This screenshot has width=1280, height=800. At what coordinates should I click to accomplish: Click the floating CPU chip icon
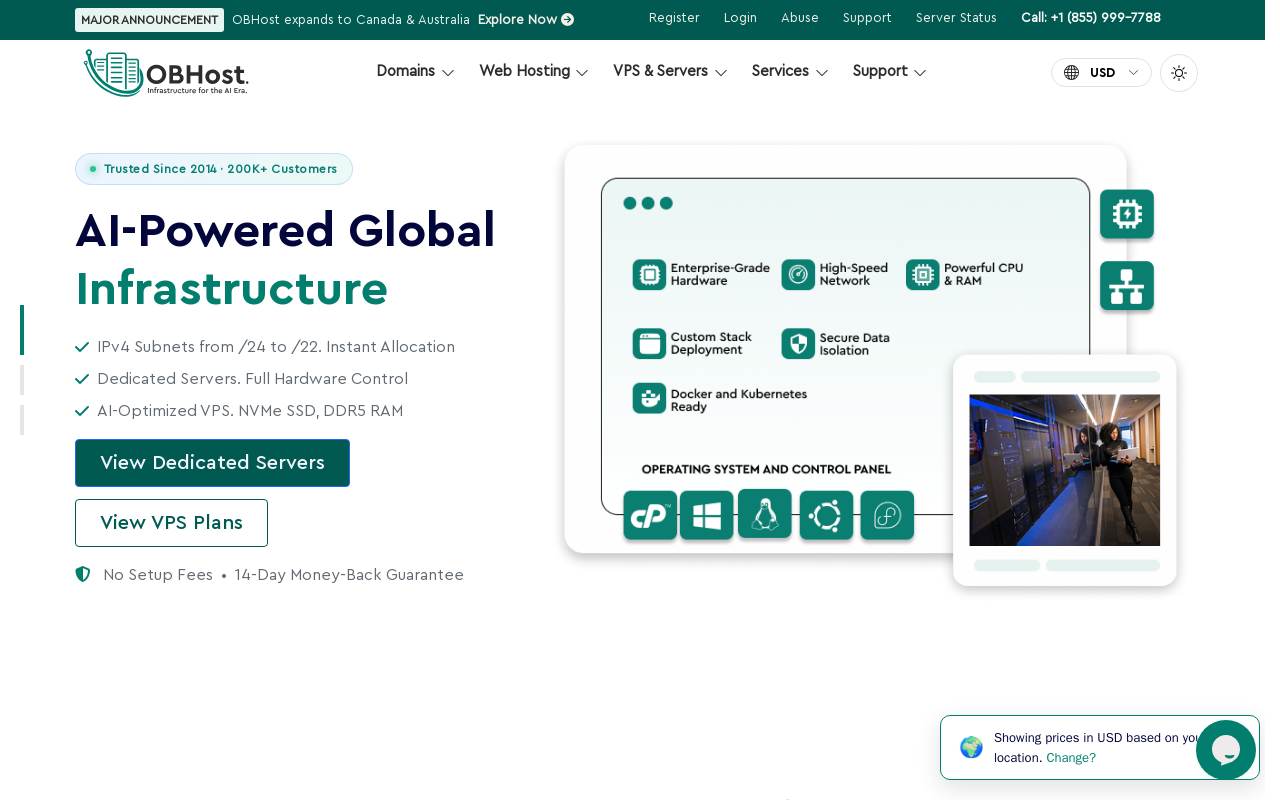(1127, 214)
